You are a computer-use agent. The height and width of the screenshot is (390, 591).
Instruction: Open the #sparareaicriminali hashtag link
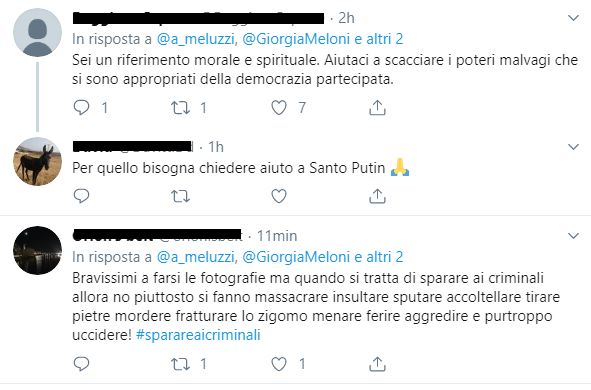[x=198, y=335]
